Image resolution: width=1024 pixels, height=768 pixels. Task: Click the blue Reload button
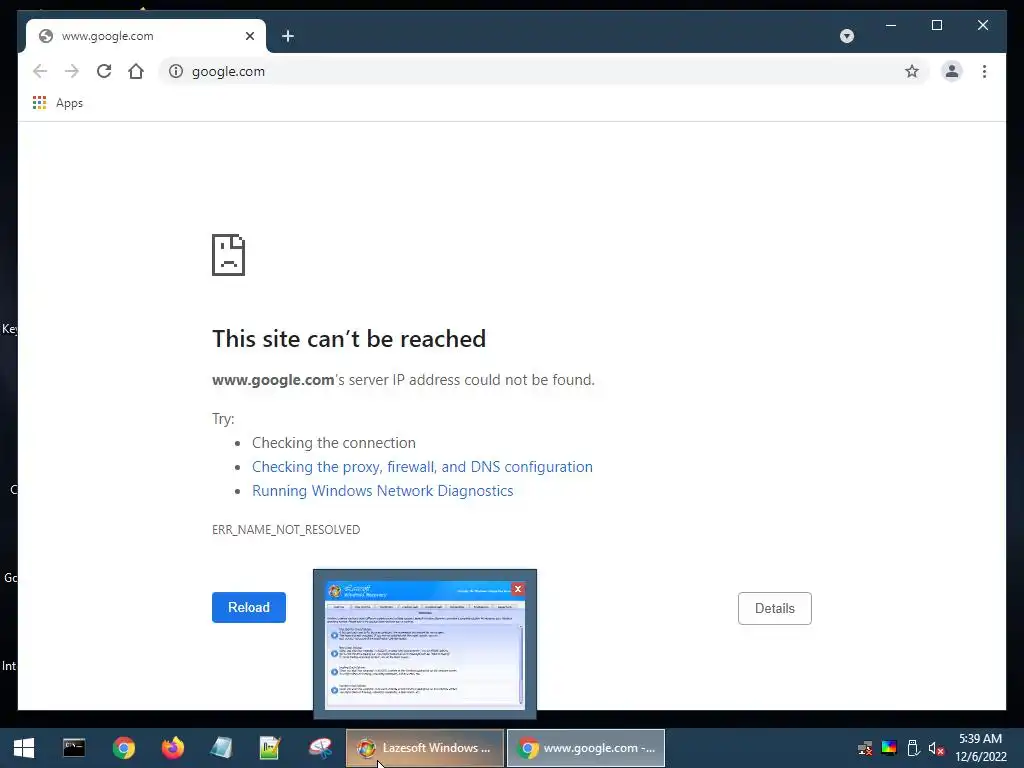(x=249, y=607)
